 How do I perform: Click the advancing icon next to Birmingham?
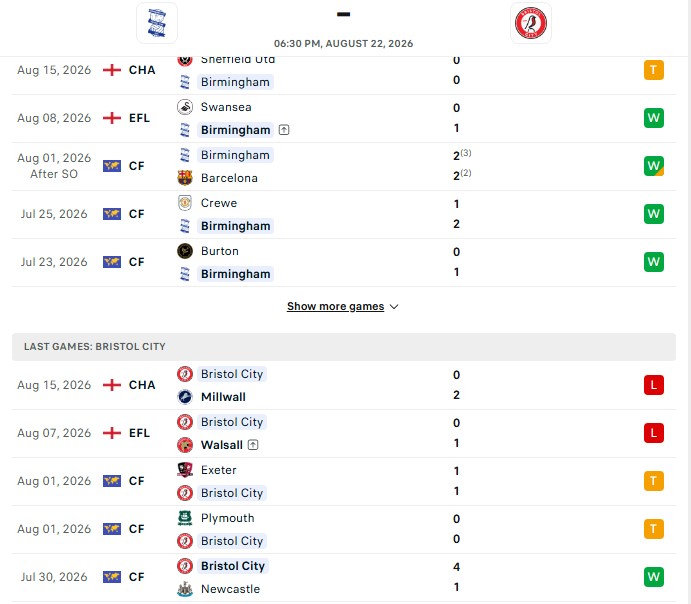pos(284,130)
